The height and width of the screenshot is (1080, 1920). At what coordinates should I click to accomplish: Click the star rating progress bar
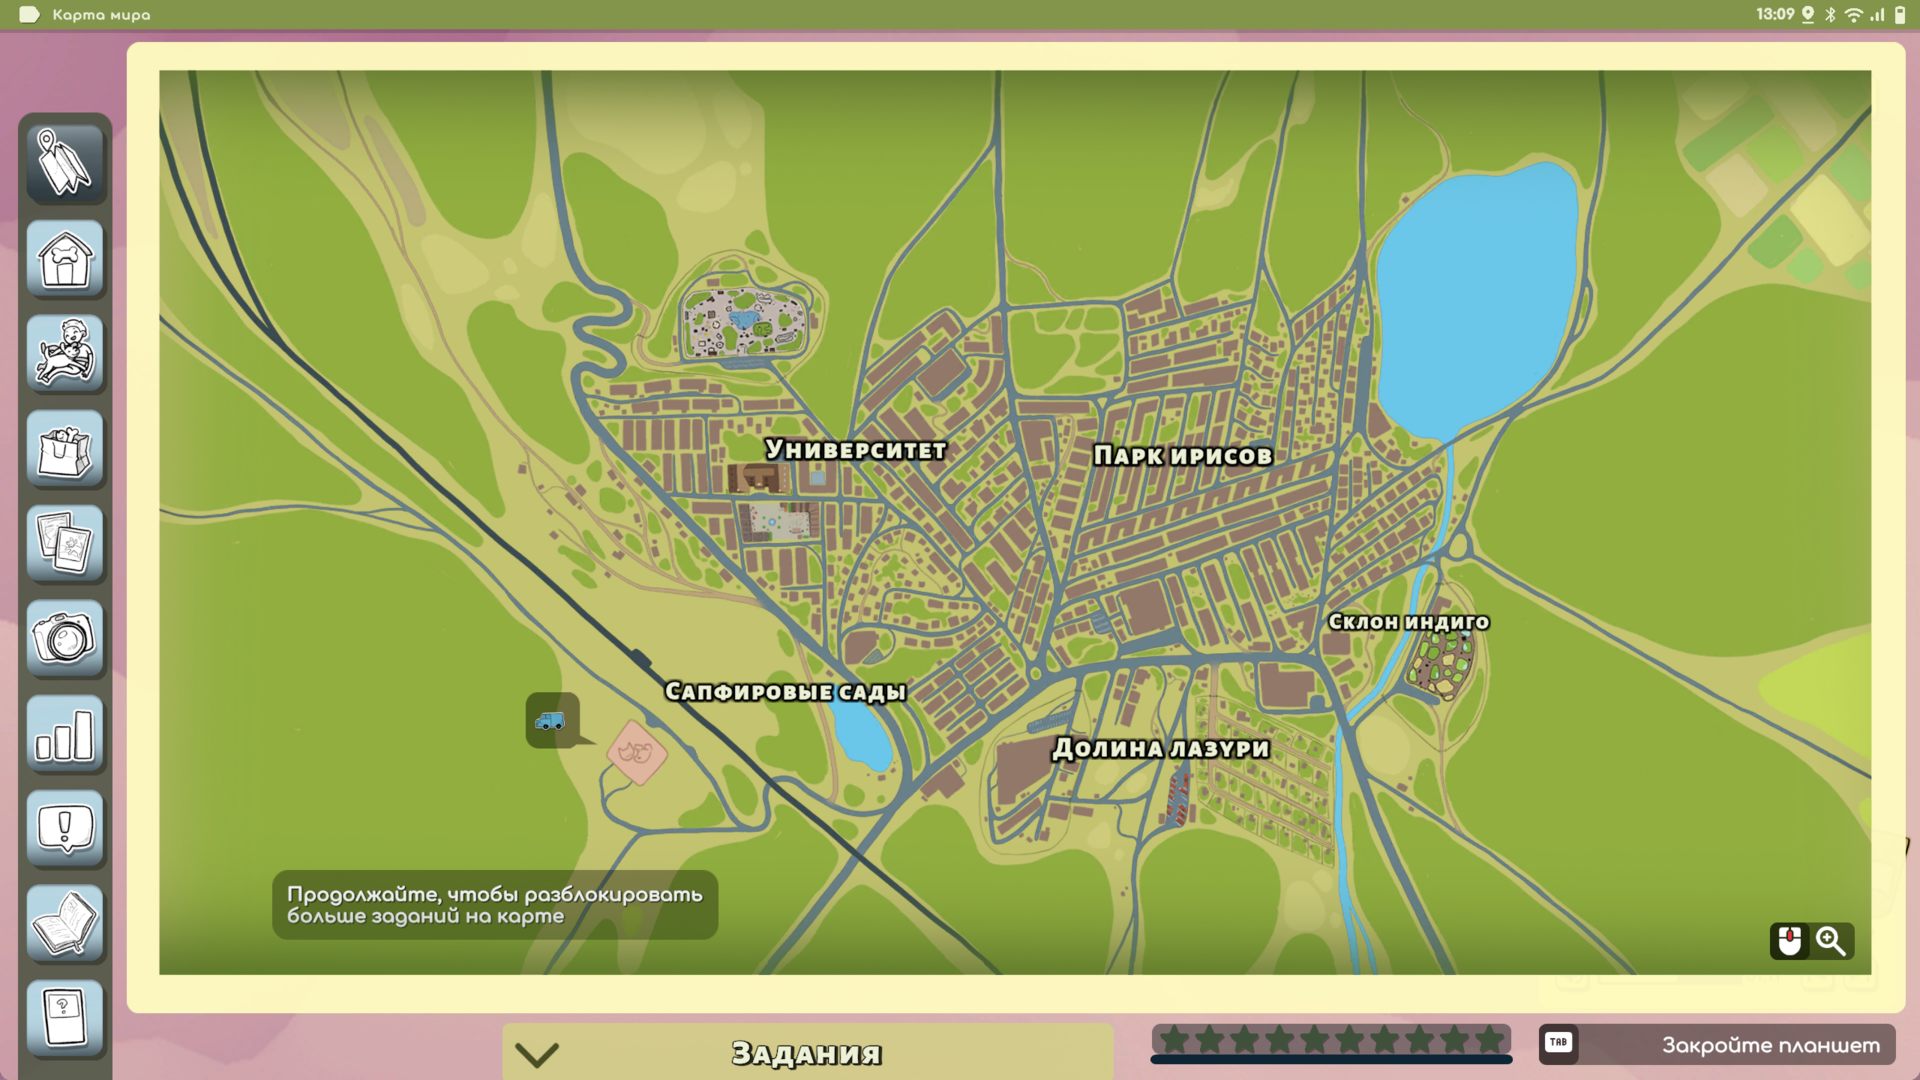(1331, 1042)
